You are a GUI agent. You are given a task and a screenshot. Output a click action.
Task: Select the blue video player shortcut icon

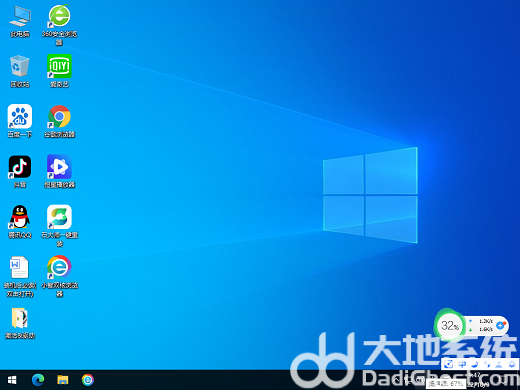(x=59, y=167)
